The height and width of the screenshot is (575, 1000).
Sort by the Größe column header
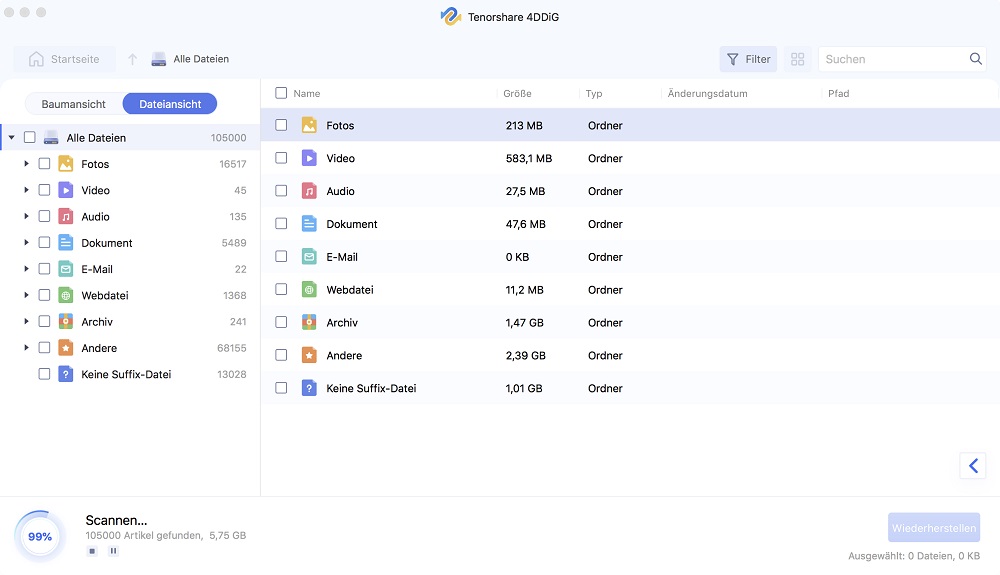tap(517, 94)
